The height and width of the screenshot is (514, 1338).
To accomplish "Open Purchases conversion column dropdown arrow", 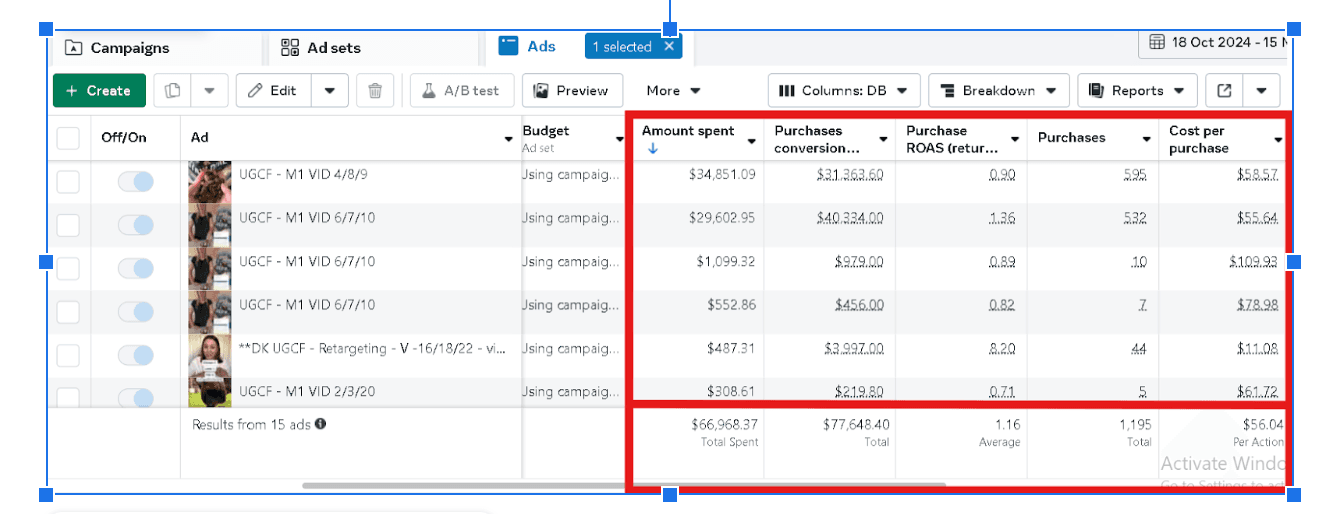I will click(883, 140).
